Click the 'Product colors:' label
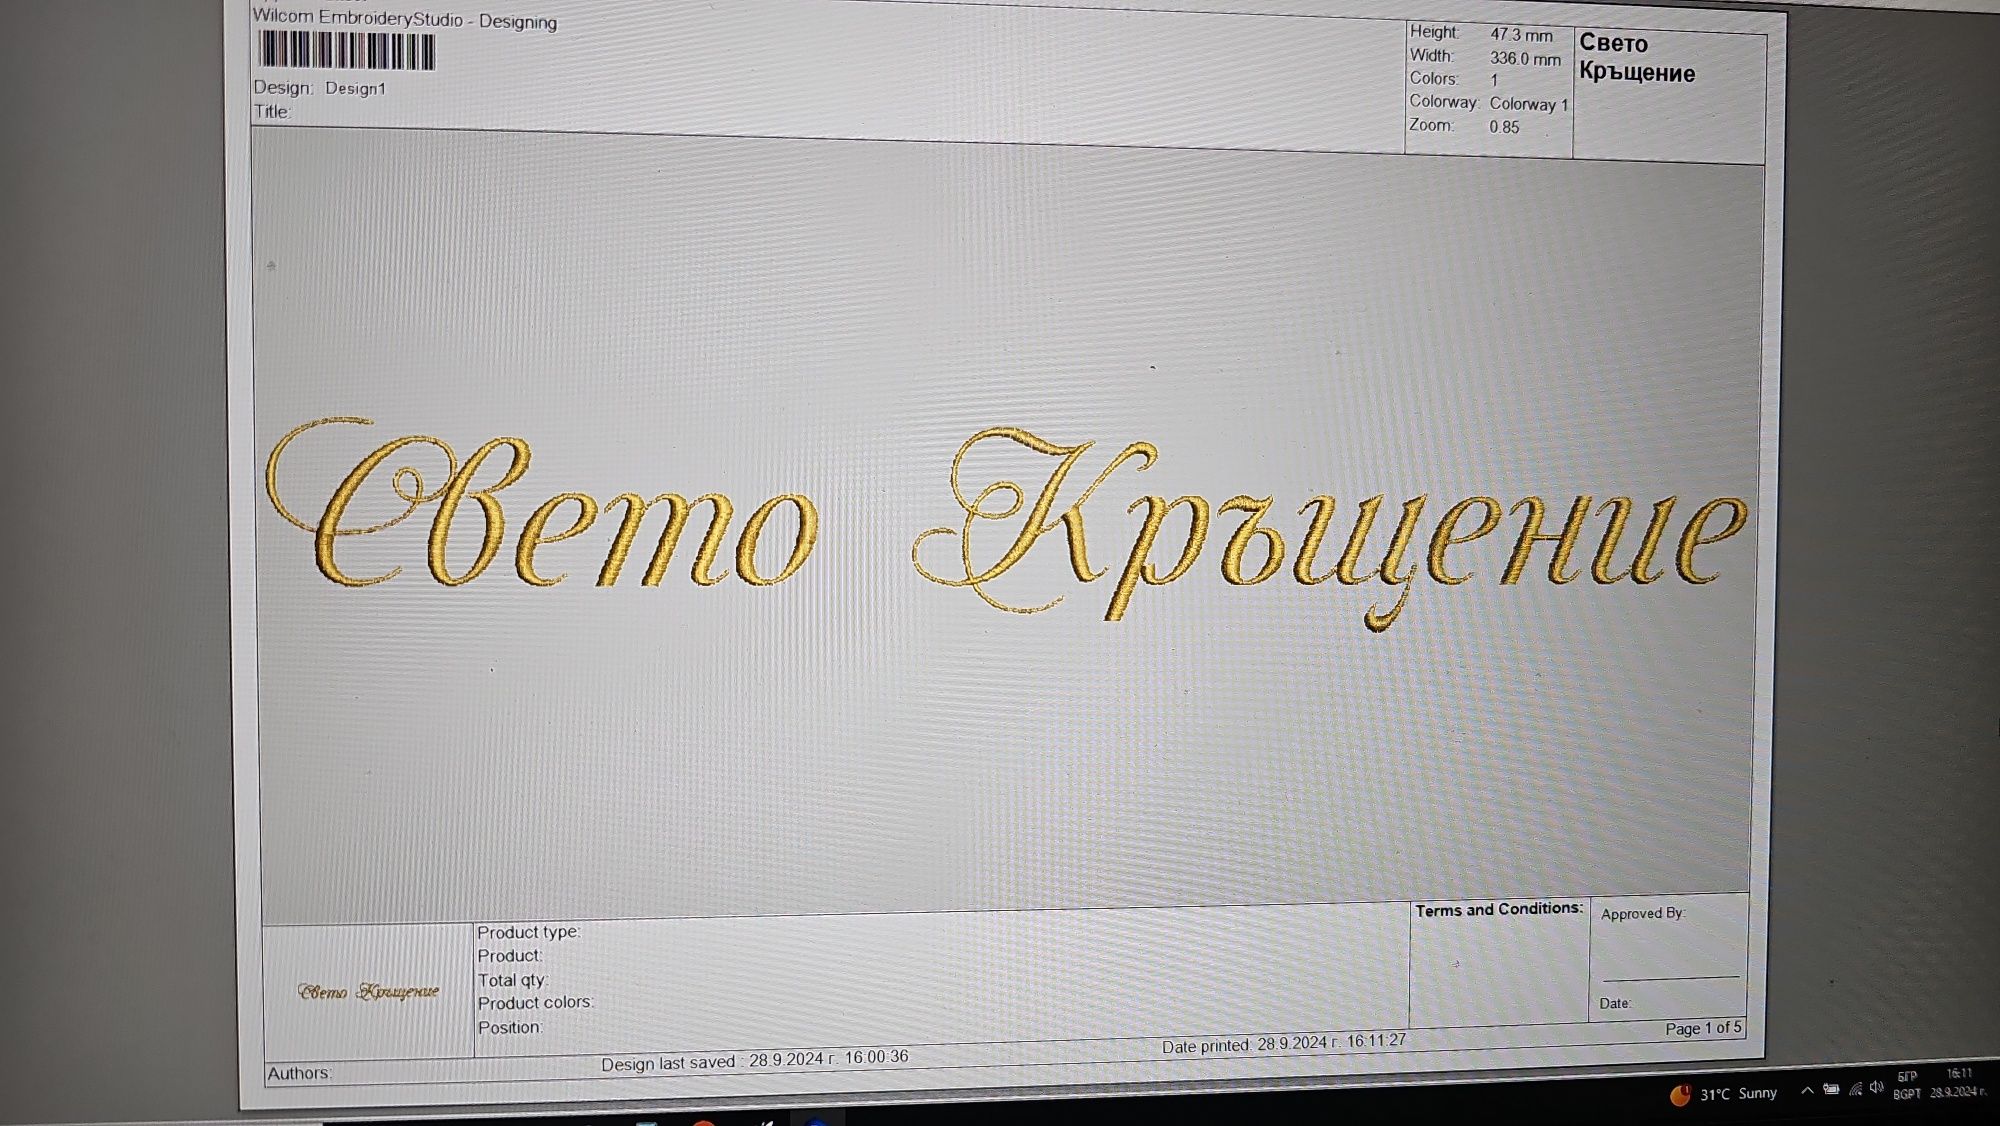The width and height of the screenshot is (2000, 1126). pos(535,1003)
